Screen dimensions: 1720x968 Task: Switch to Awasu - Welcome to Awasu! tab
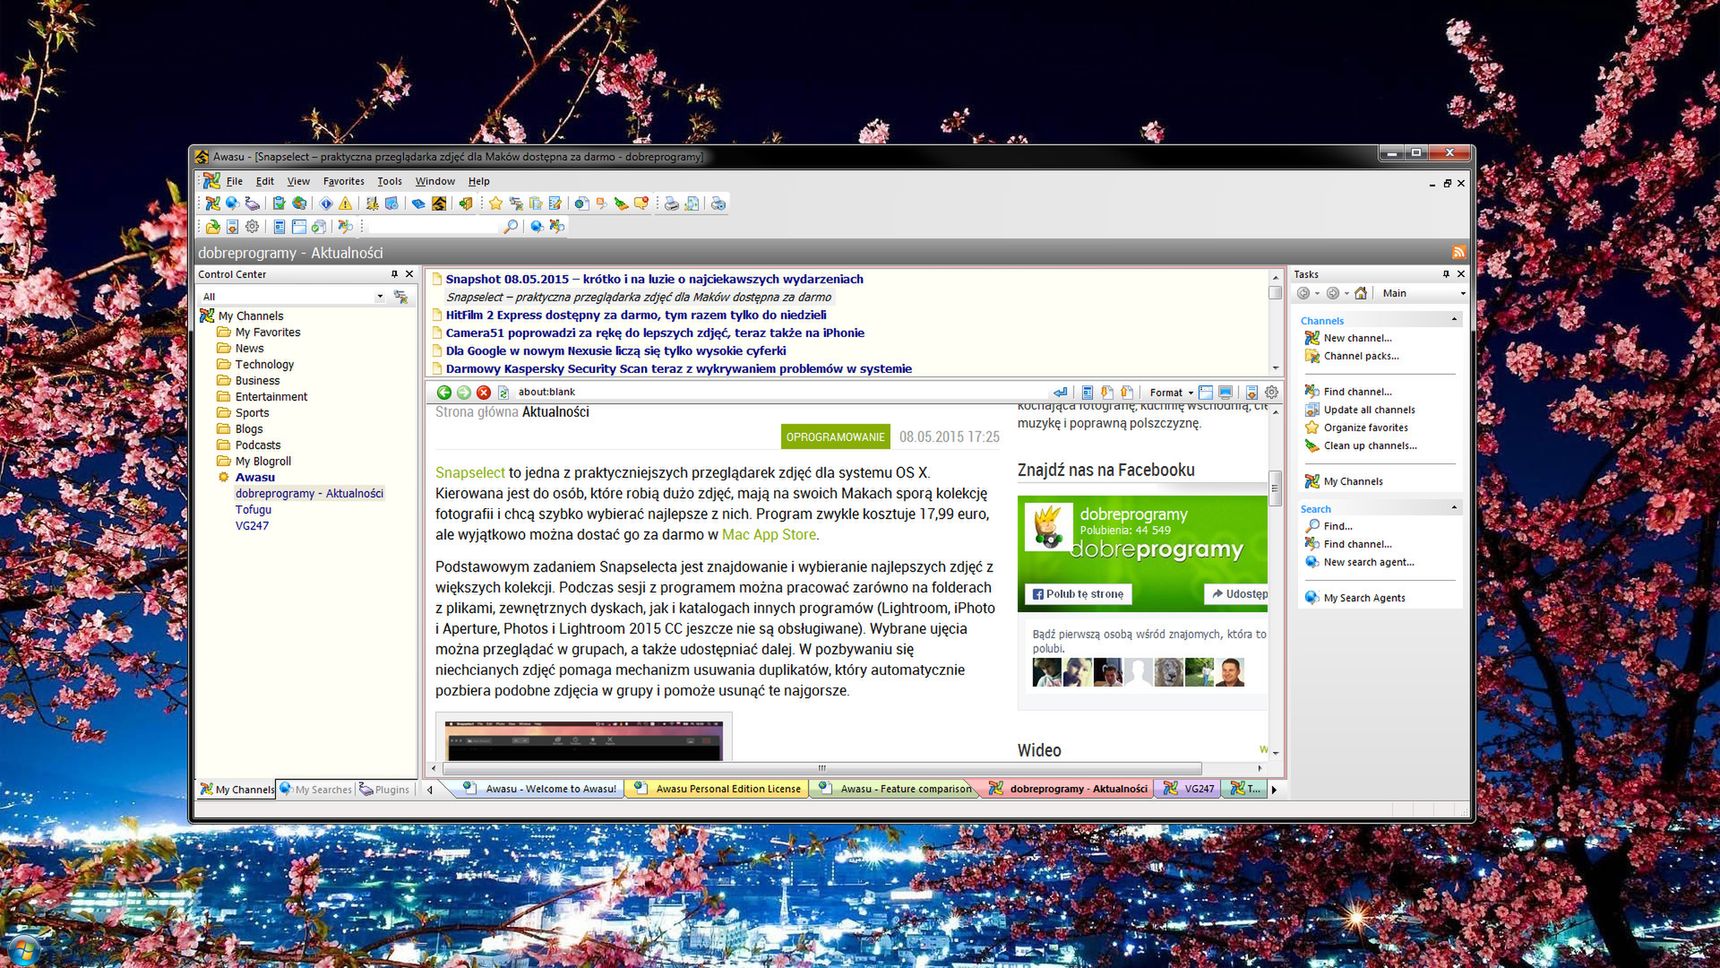541,789
